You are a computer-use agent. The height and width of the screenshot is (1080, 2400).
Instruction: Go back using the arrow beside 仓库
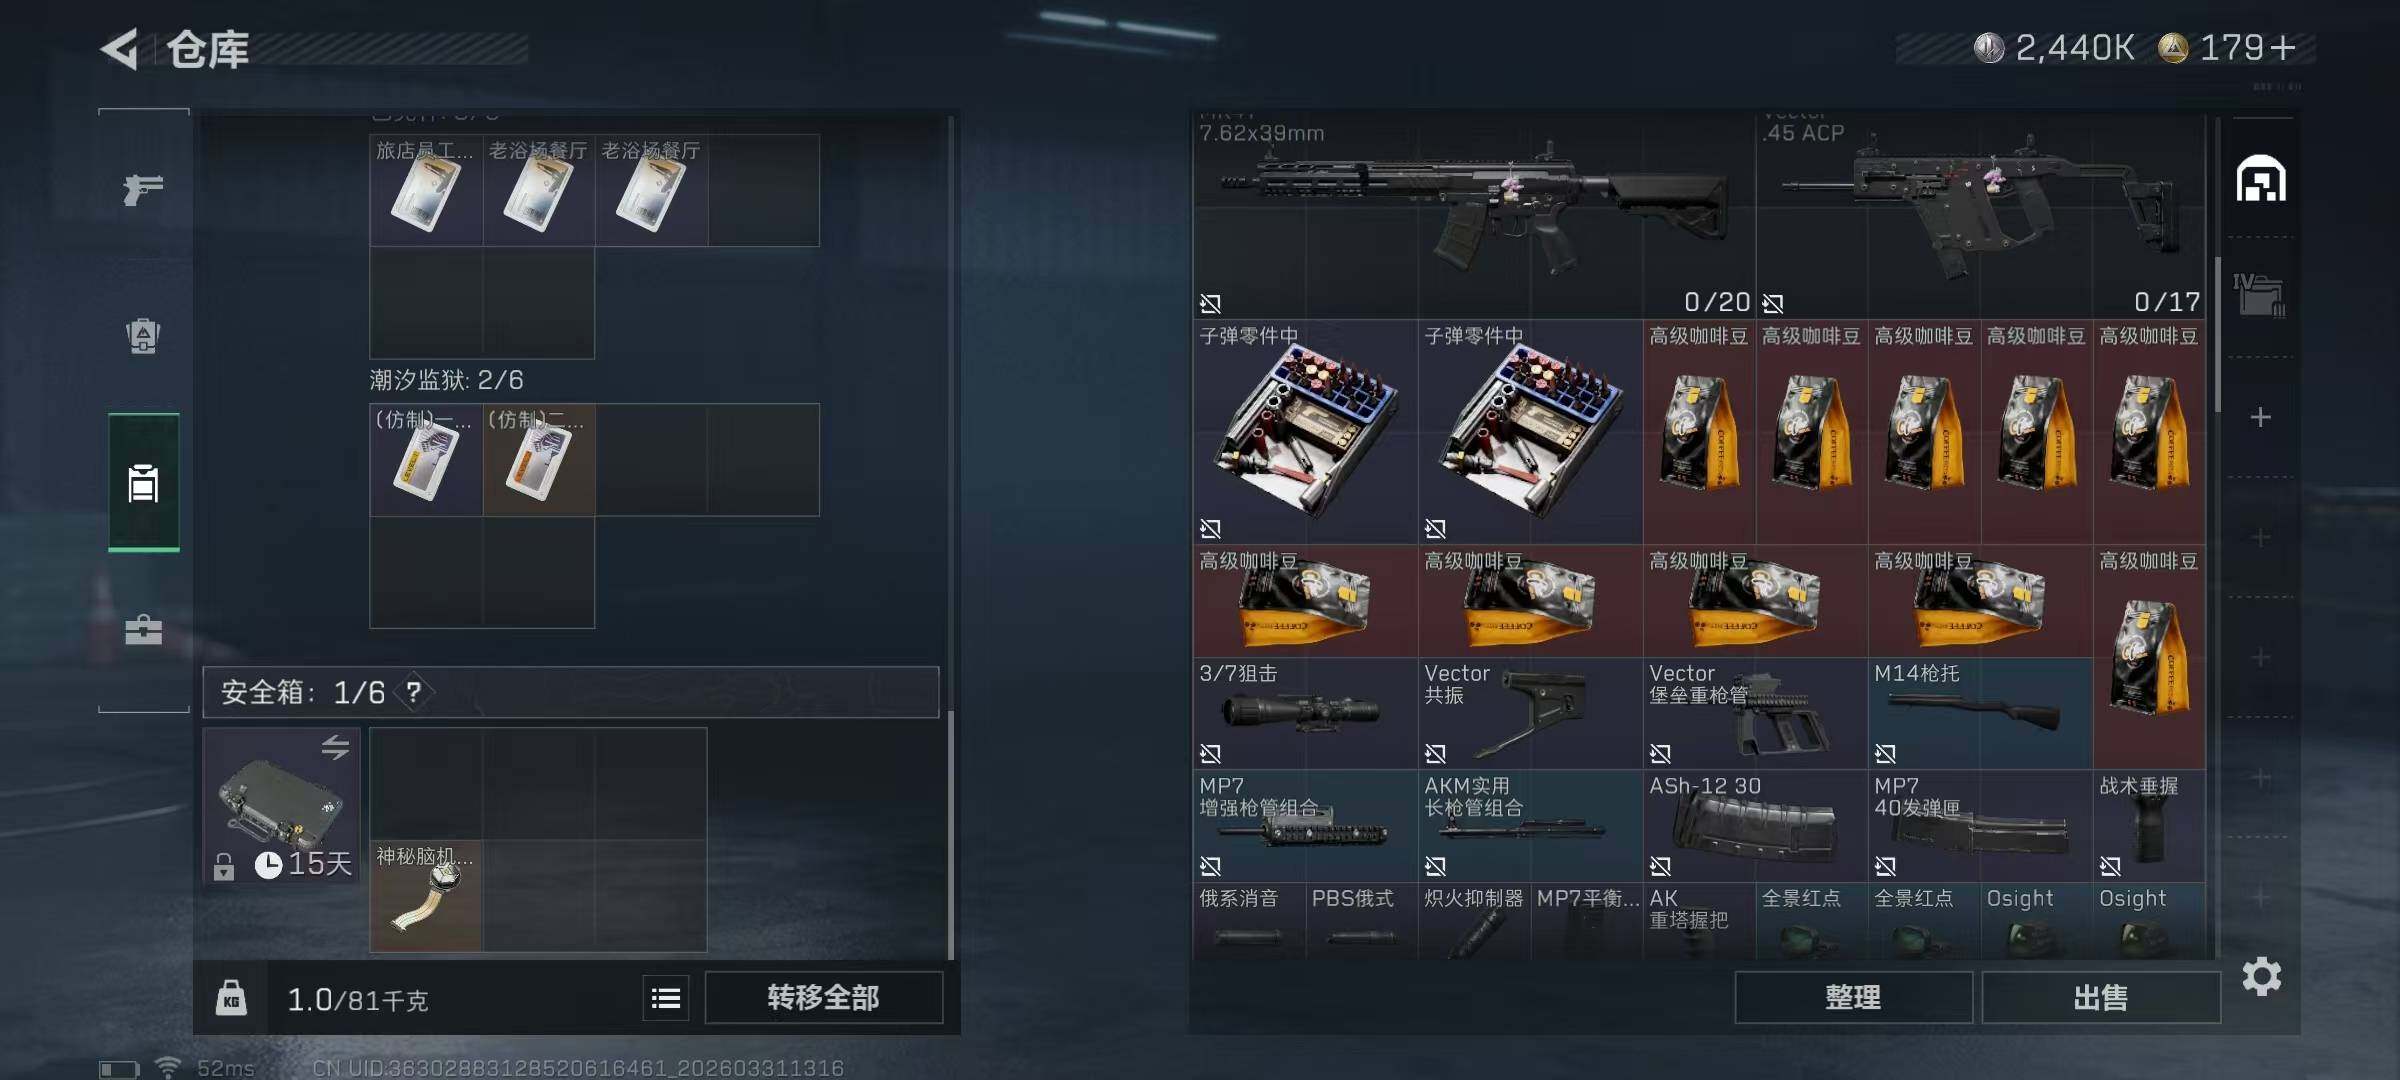(120, 49)
